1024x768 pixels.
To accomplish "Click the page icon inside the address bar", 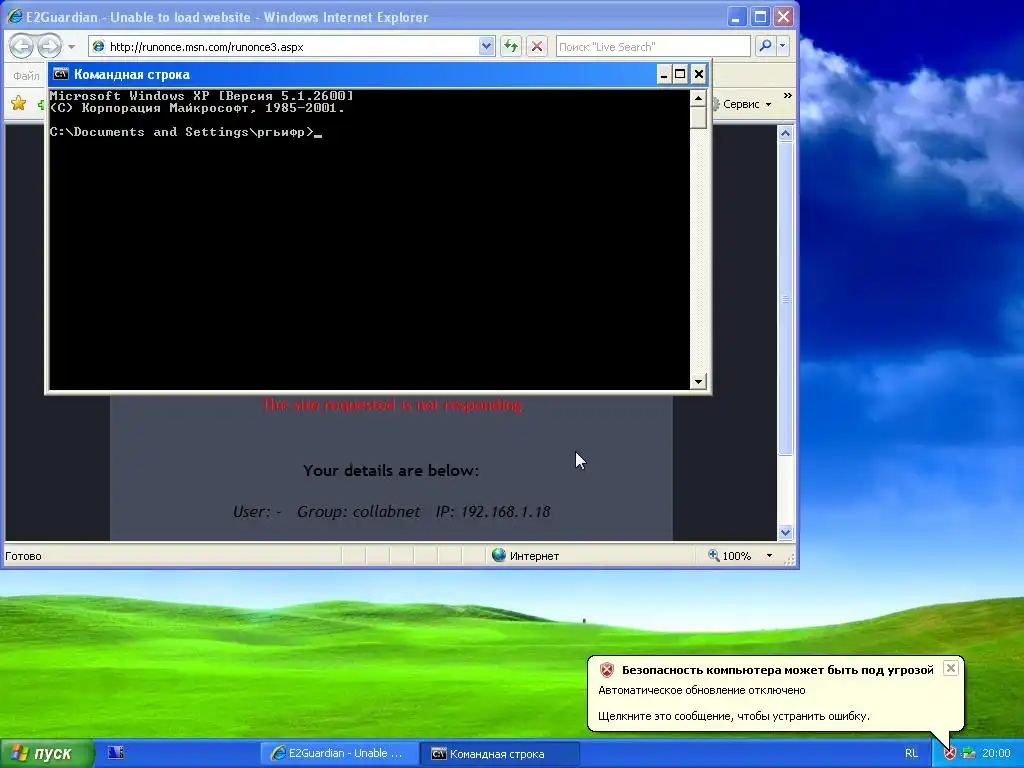I will tap(99, 46).
